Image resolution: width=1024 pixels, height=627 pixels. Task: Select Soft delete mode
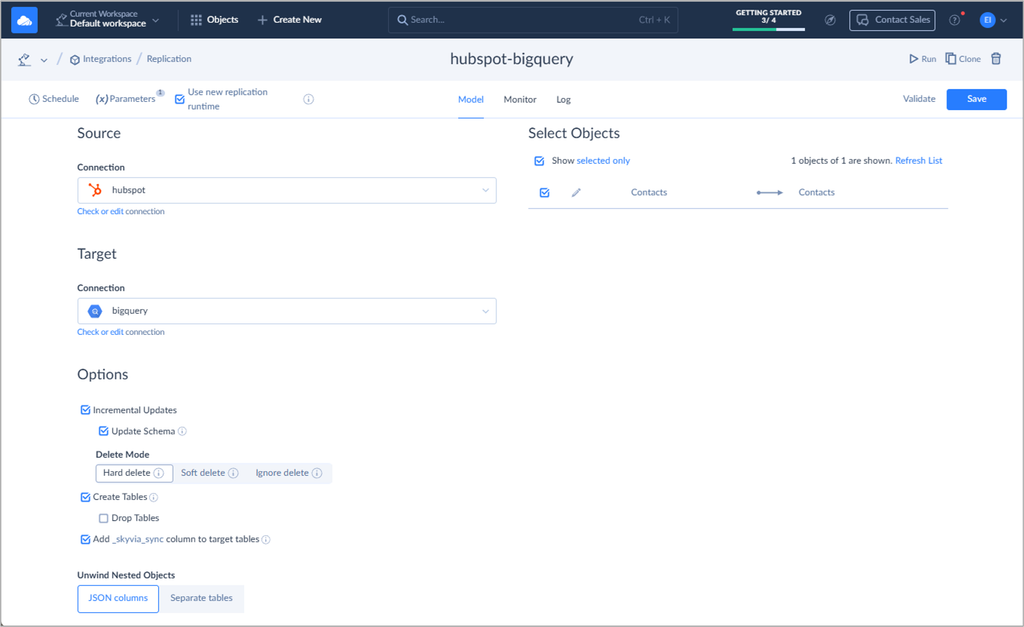[x=210, y=473]
